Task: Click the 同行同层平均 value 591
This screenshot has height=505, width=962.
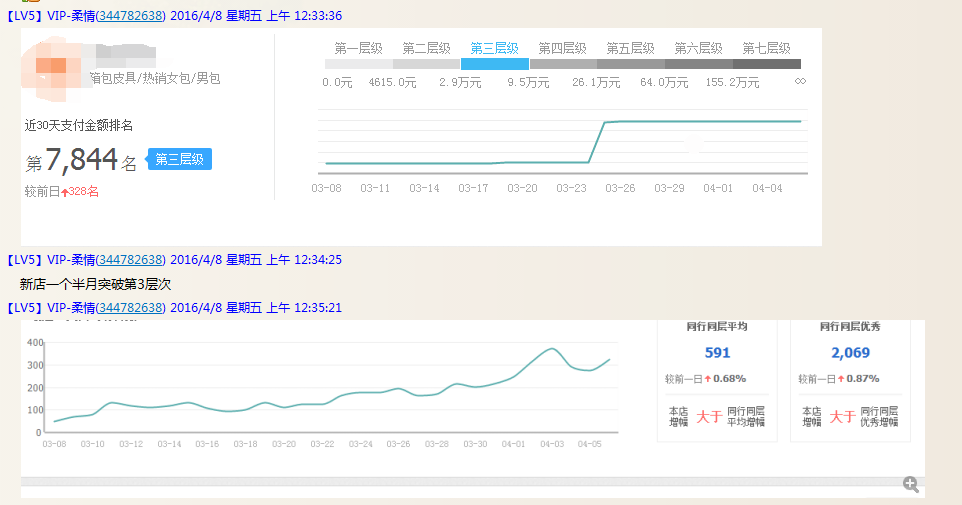Action: point(717,353)
